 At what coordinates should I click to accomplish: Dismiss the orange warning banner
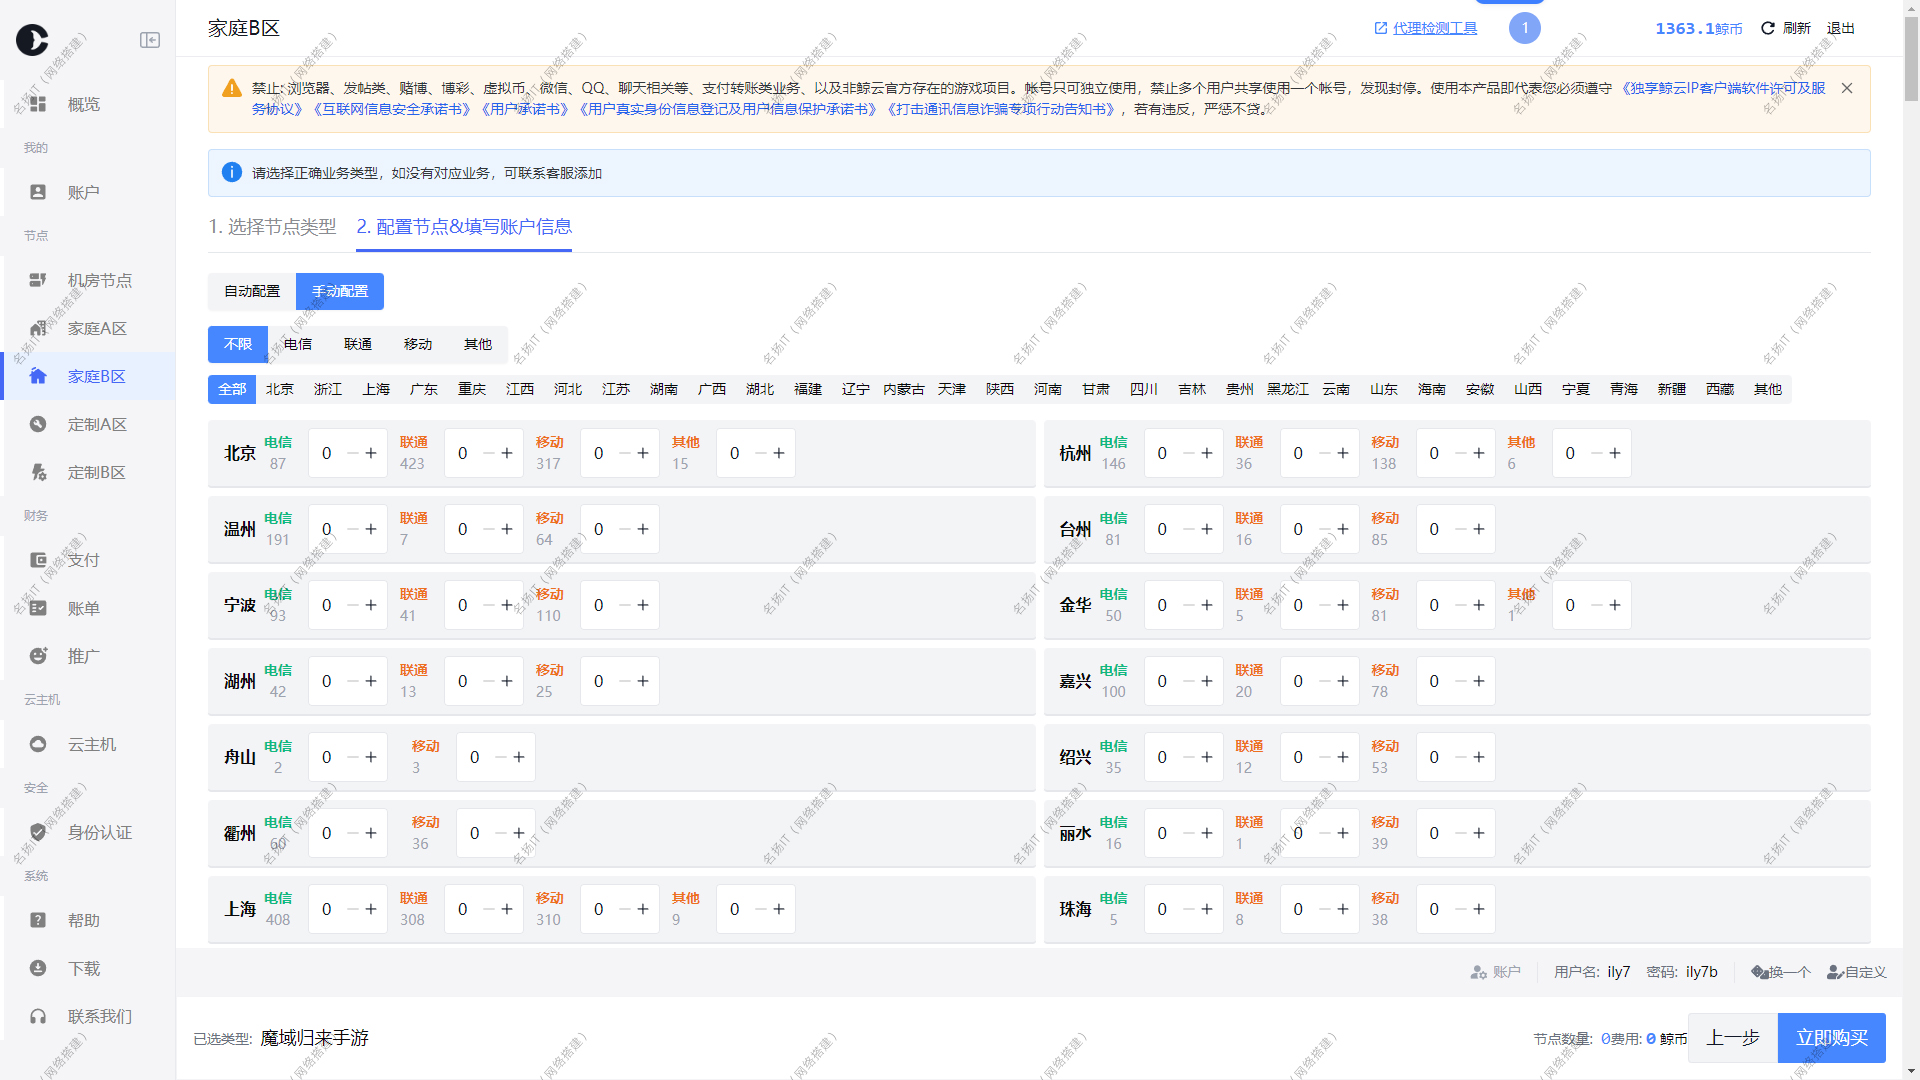click(x=1847, y=88)
